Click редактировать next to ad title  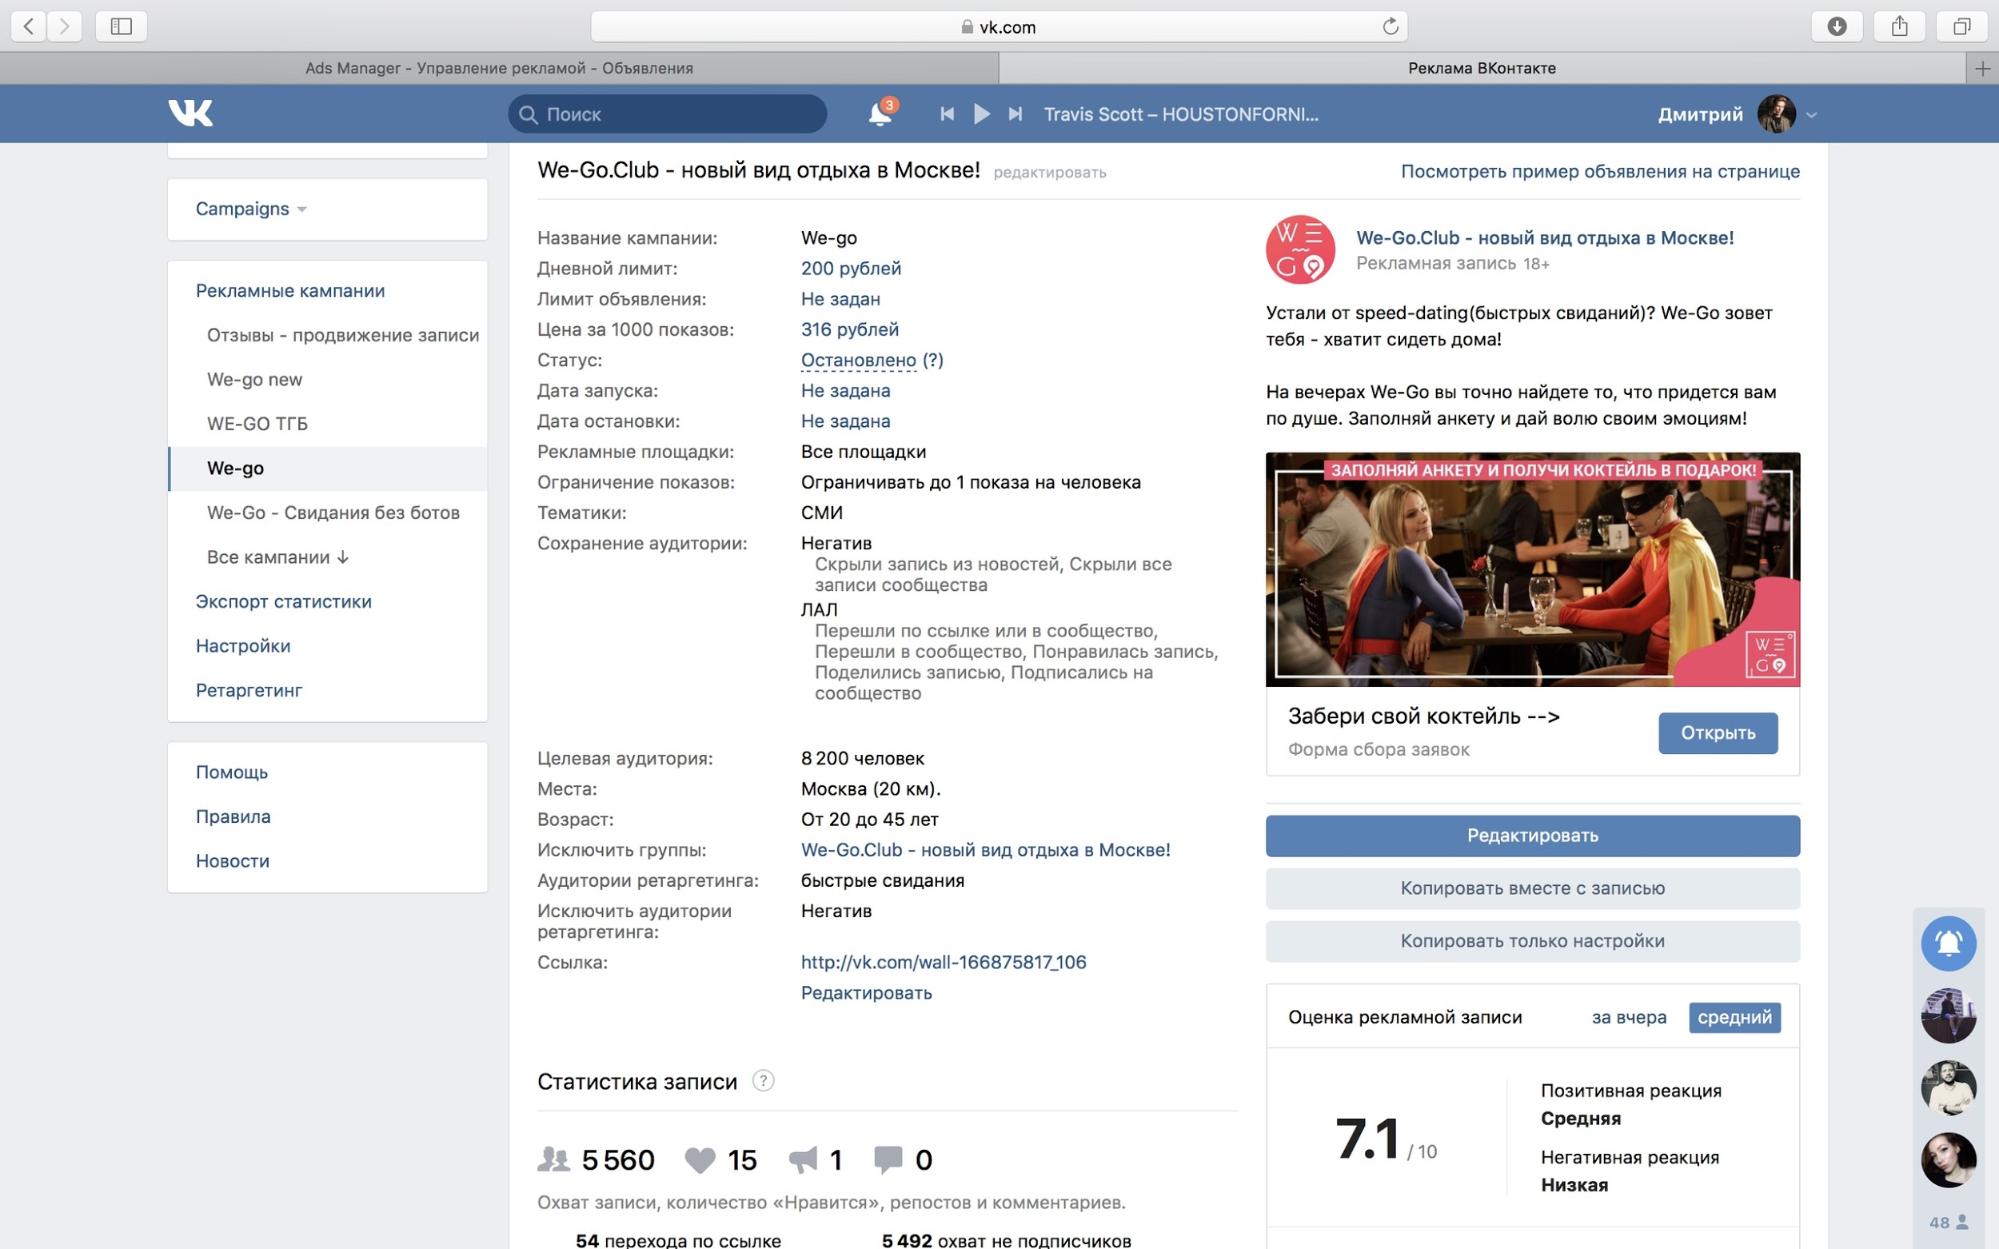point(1049,173)
